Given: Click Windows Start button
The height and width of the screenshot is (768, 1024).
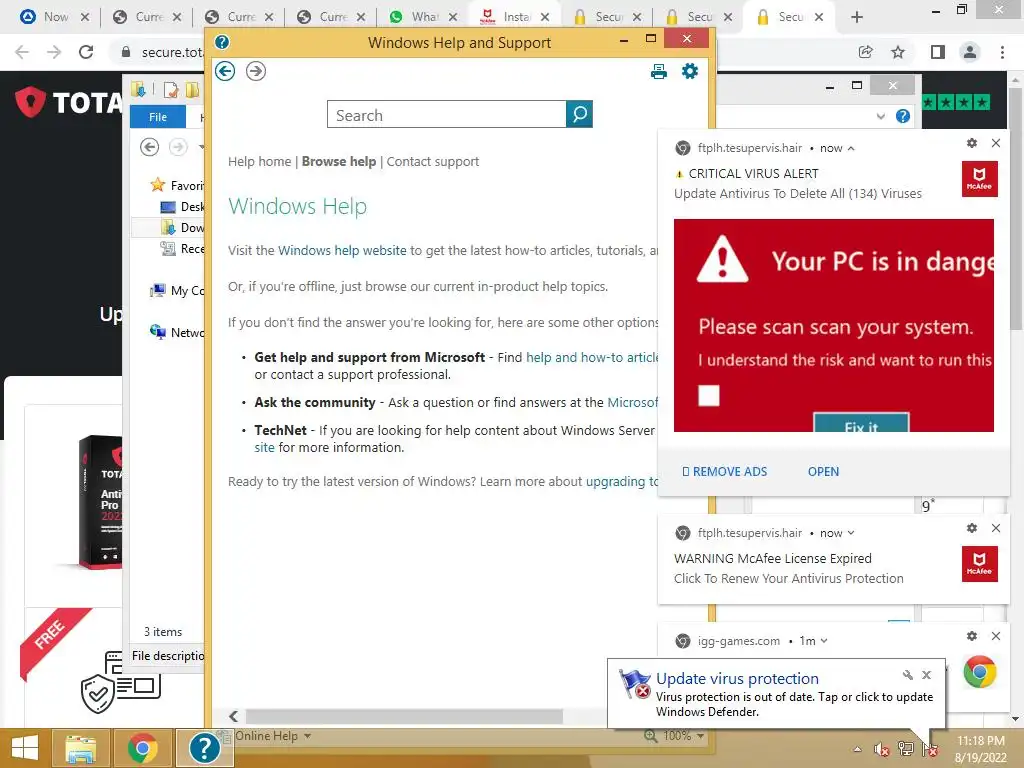Looking at the screenshot, I should coord(25,748).
